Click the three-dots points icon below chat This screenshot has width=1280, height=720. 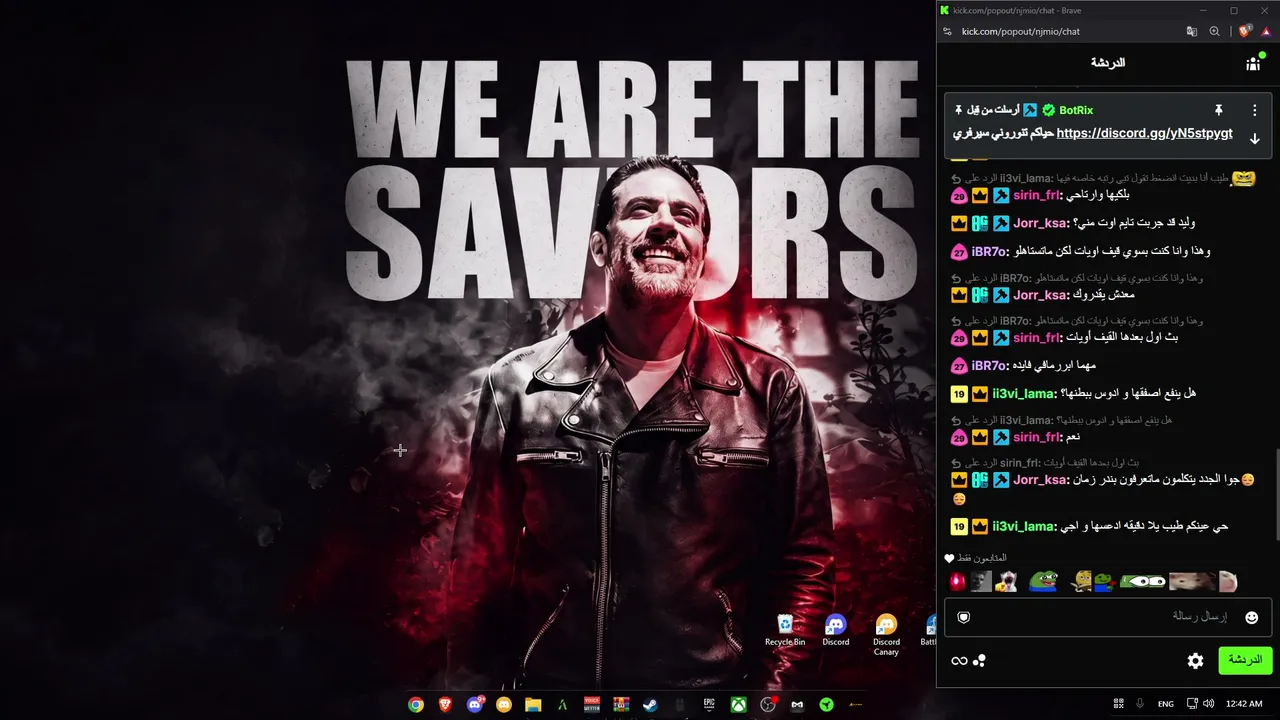(x=980, y=661)
